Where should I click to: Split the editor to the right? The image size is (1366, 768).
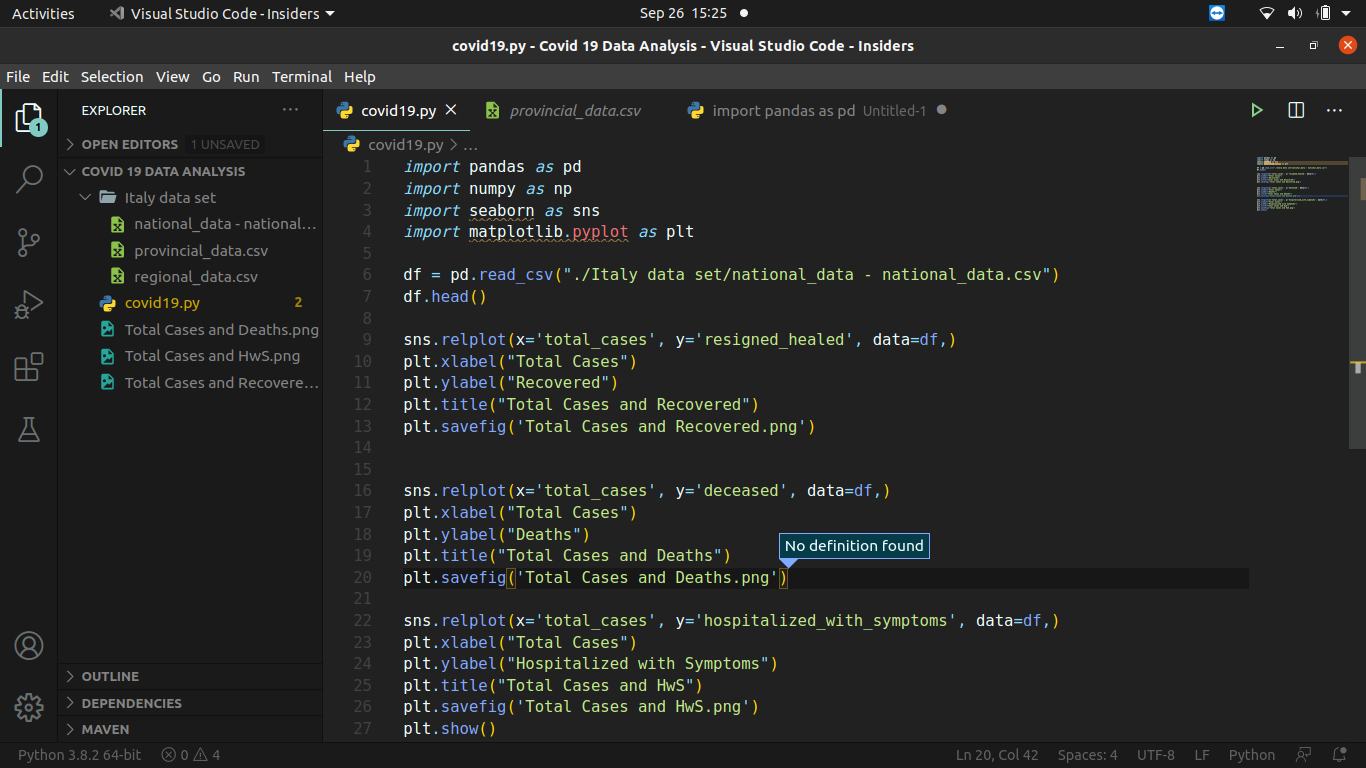pyautogui.click(x=1296, y=110)
